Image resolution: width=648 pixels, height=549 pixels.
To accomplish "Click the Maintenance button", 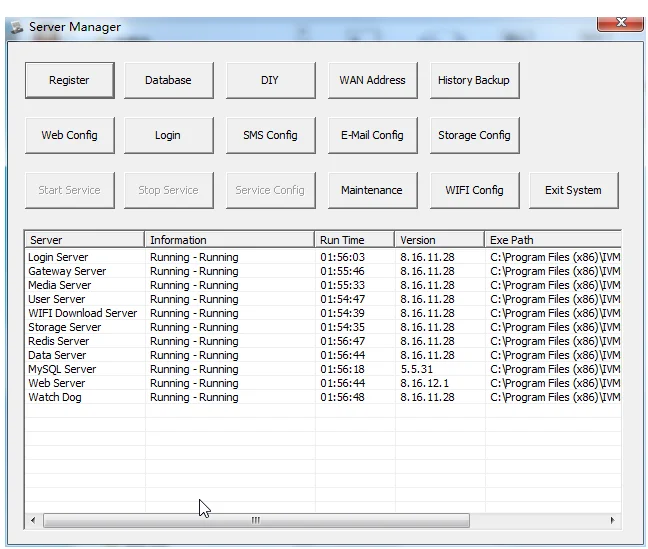I will coord(372,190).
